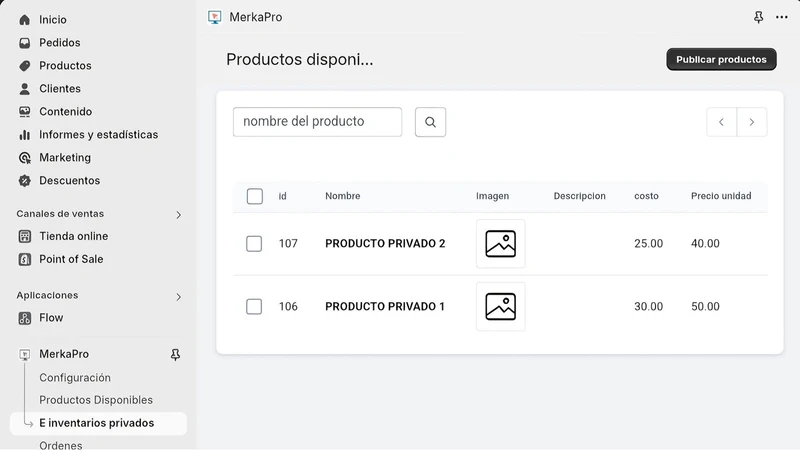
Task: Click the Marketing target icon
Action: click(x=24, y=158)
